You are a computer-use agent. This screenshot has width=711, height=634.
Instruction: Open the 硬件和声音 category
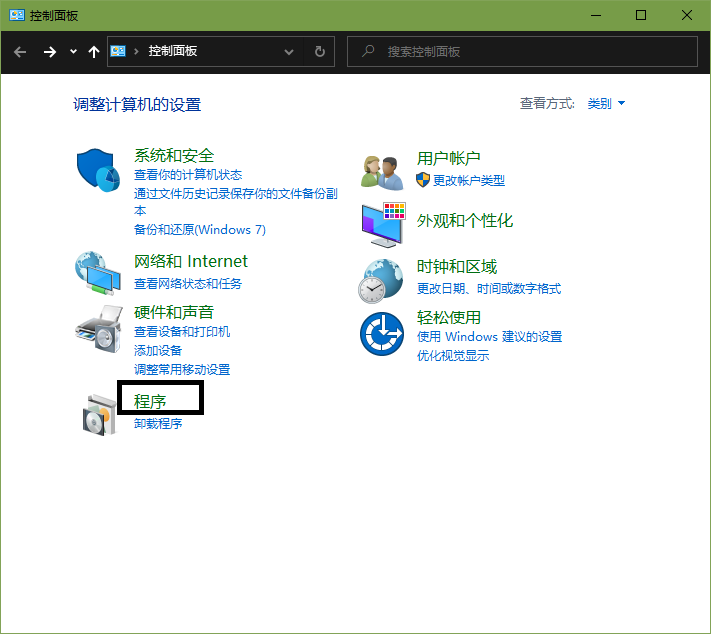pyautogui.click(x=174, y=312)
